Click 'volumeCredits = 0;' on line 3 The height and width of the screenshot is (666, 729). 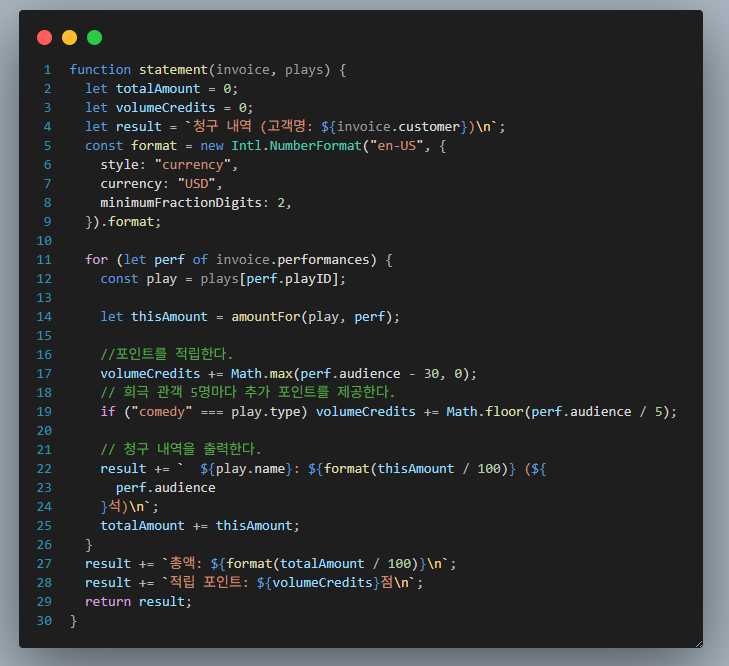click(185, 108)
